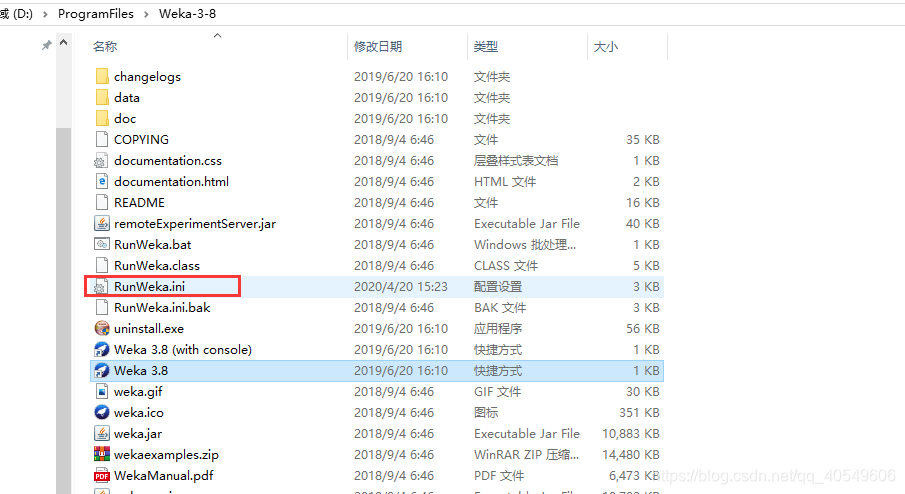Select the COPYING file name
The height and width of the screenshot is (494, 905).
141,140
